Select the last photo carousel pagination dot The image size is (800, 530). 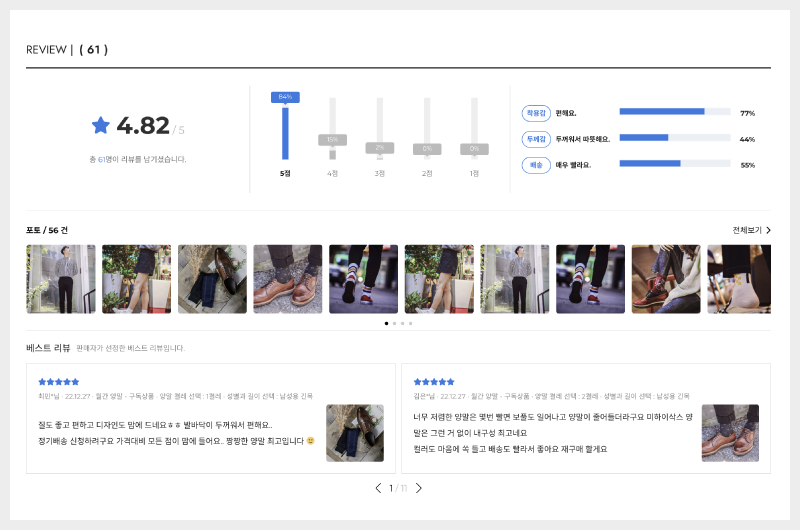pyautogui.click(x=410, y=323)
